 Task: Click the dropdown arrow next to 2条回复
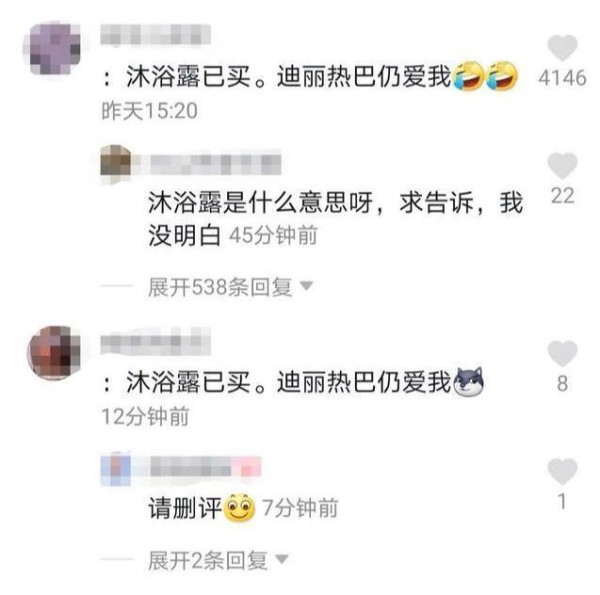[282, 559]
